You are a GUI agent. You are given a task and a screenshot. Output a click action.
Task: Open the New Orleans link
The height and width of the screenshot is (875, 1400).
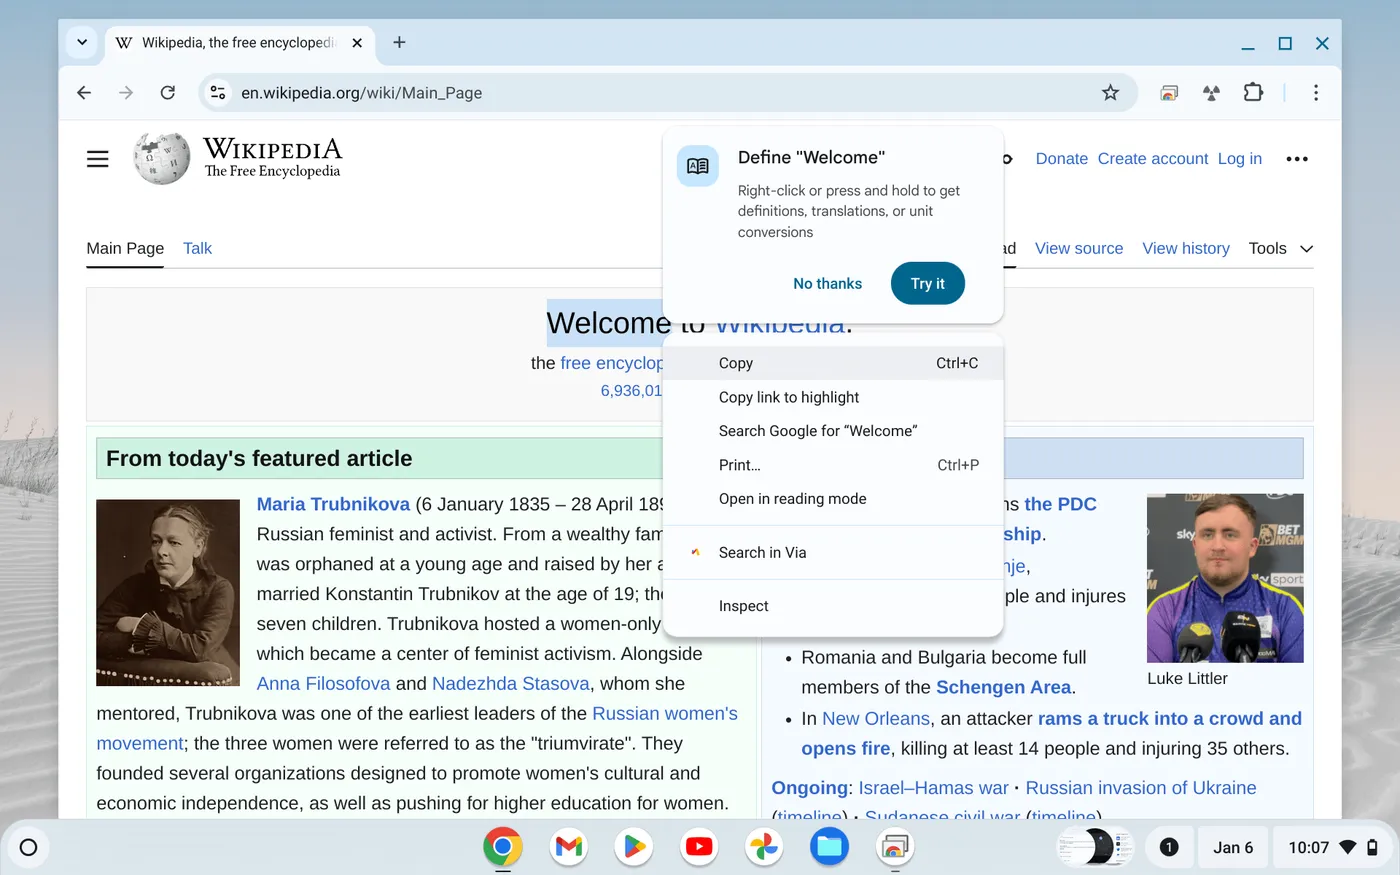click(x=876, y=719)
